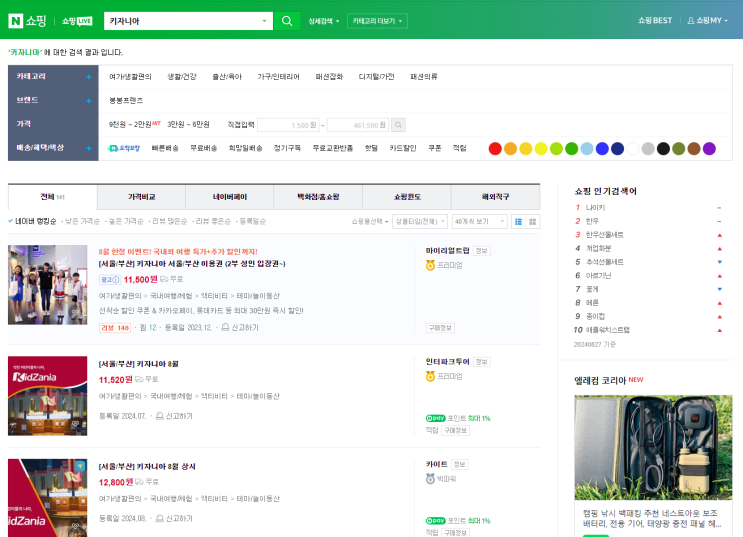Click the 프리미엄 medal icon under 마이리얼트립
Image resolution: width=743 pixels, height=537 pixels.
coord(430,265)
